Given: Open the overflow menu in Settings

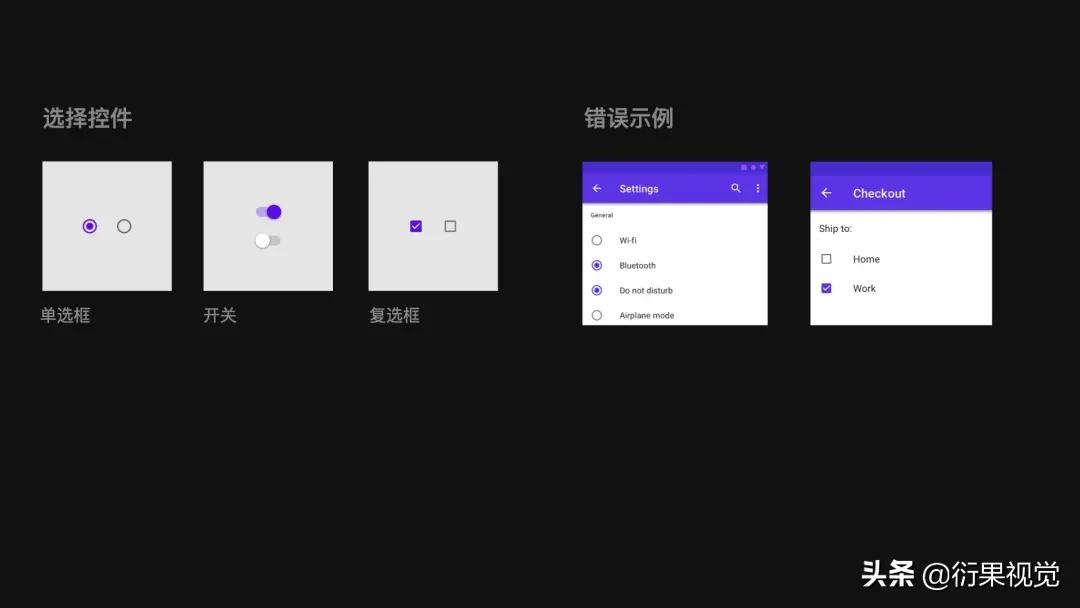Looking at the screenshot, I should pos(758,188).
